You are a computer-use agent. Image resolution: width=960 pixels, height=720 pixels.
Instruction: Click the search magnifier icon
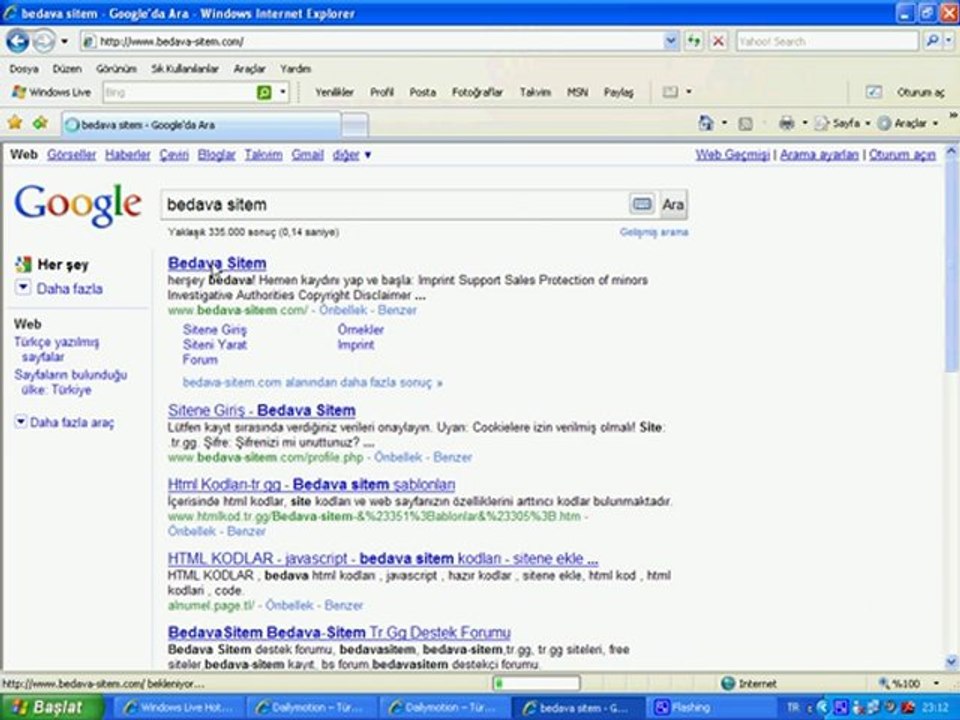coord(932,41)
